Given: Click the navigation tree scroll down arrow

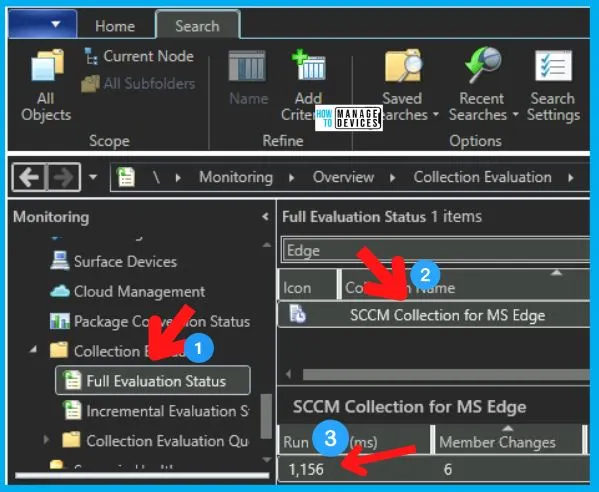Looking at the screenshot, I should (267, 460).
